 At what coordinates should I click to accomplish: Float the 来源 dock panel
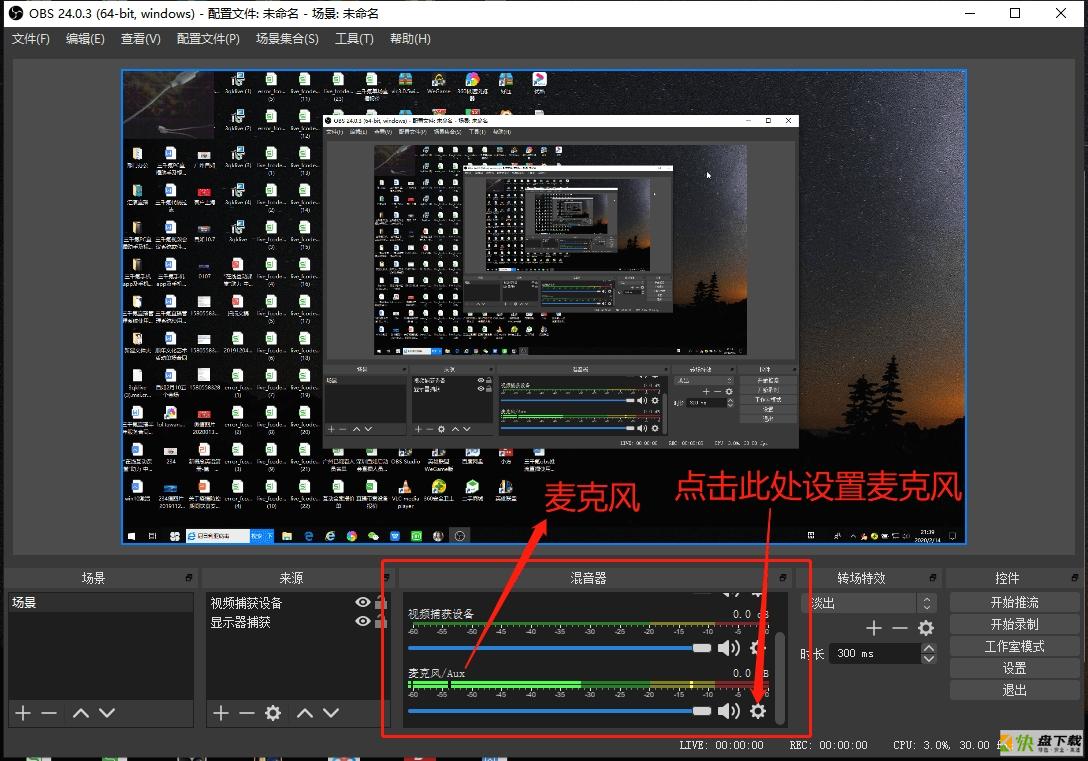(386, 578)
